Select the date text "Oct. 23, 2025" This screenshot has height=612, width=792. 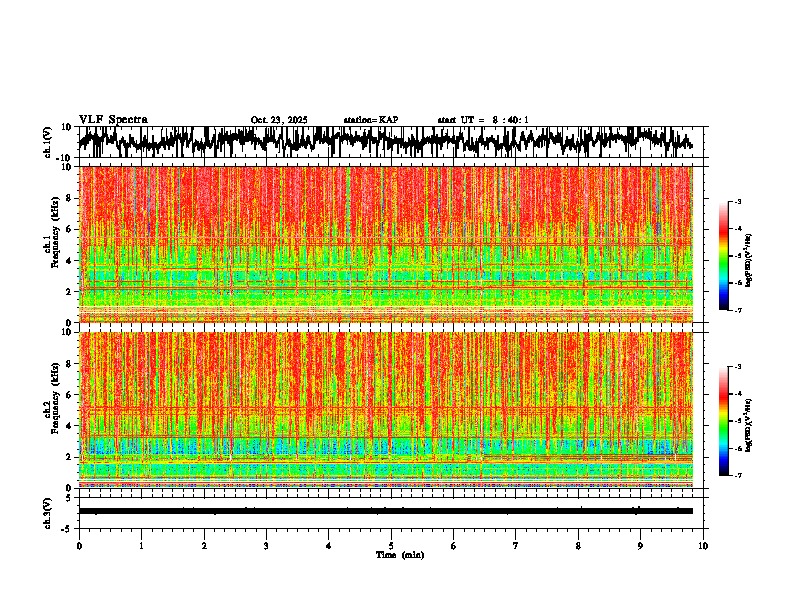(x=279, y=120)
